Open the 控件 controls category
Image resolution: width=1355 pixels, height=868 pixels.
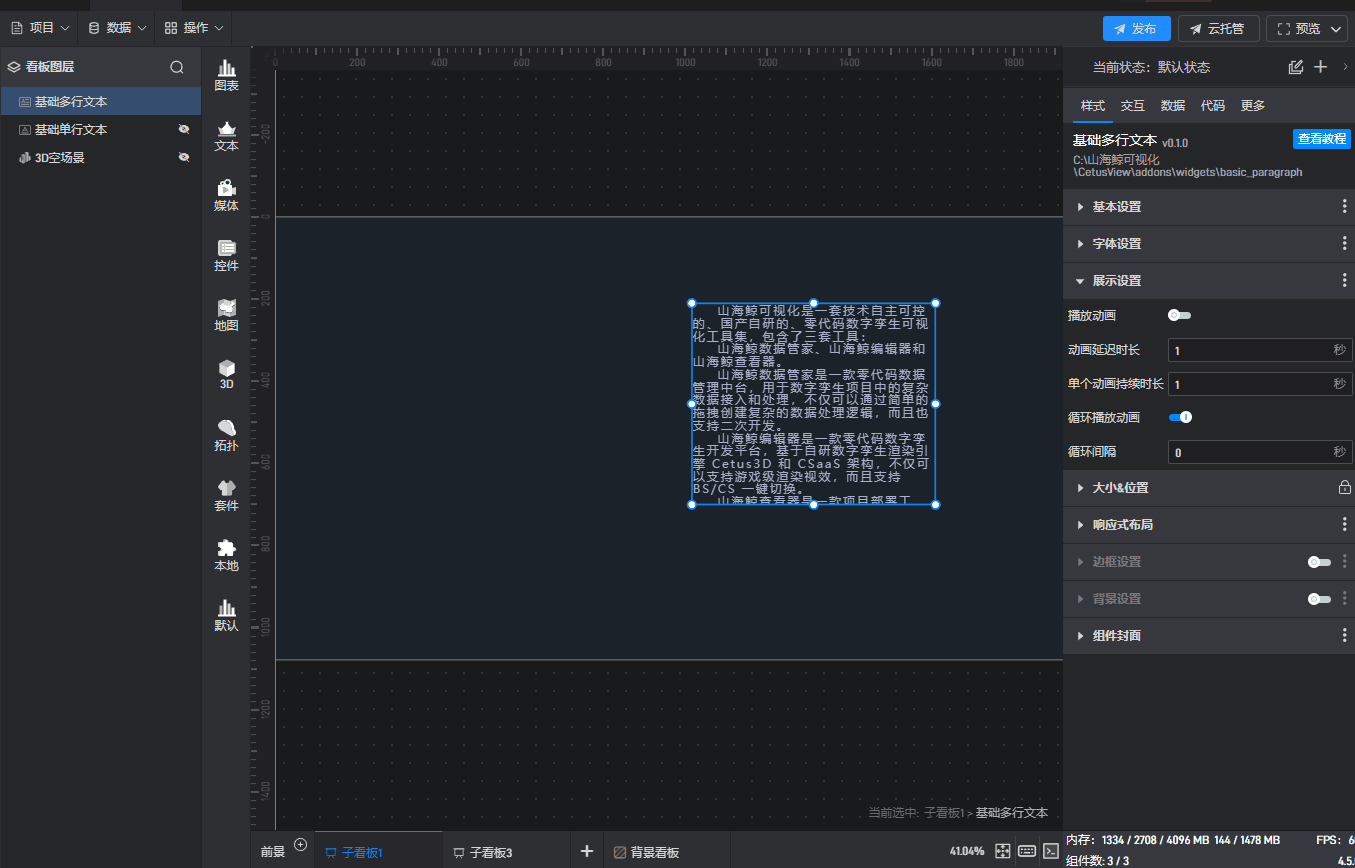pyautogui.click(x=227, y=256)
